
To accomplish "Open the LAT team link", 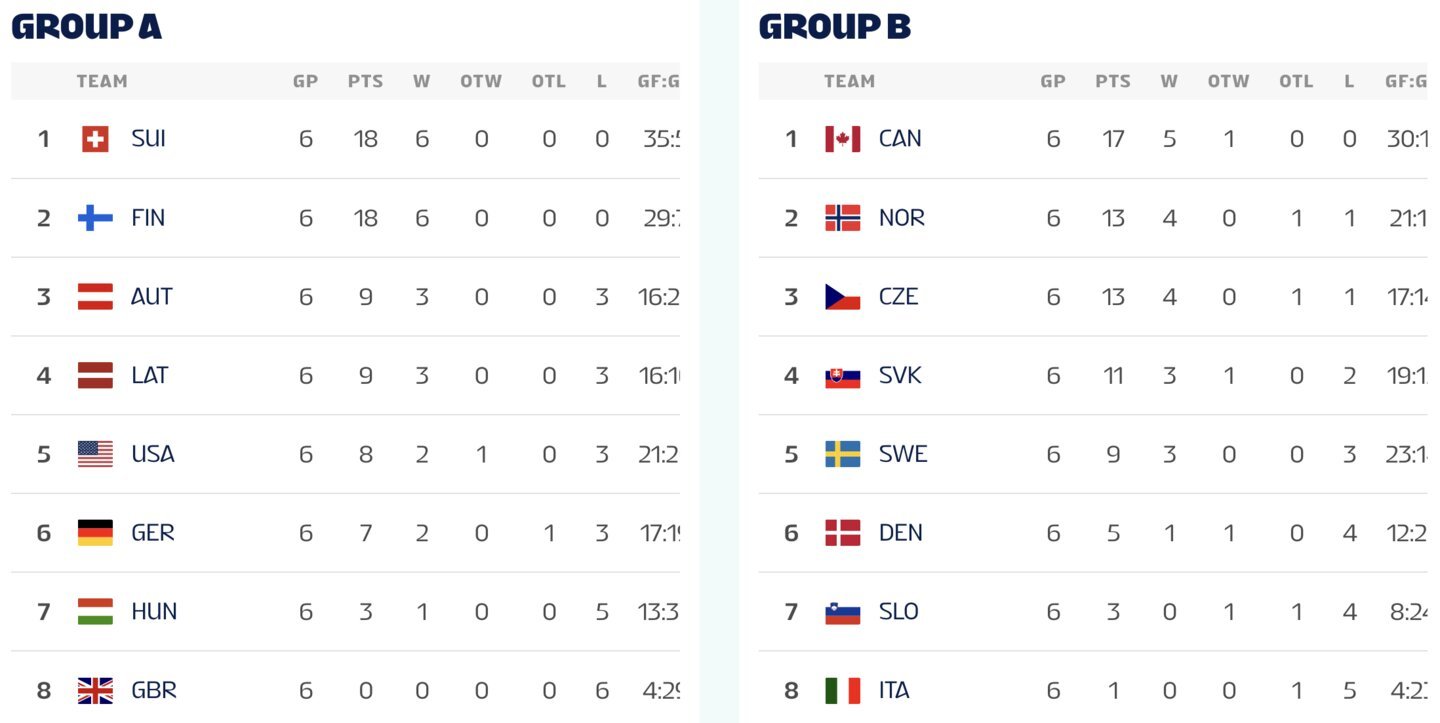I will (x=150, y=375).
